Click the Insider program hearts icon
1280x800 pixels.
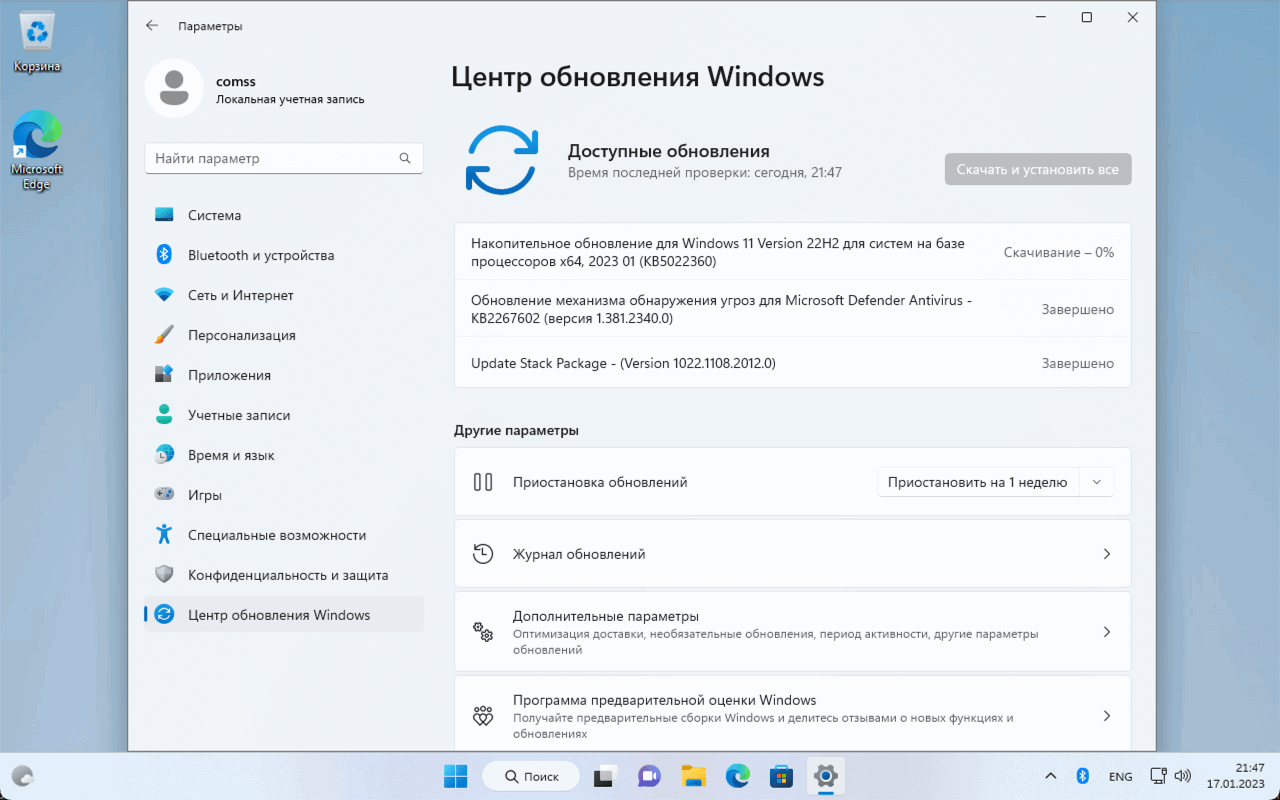(483, 716)
